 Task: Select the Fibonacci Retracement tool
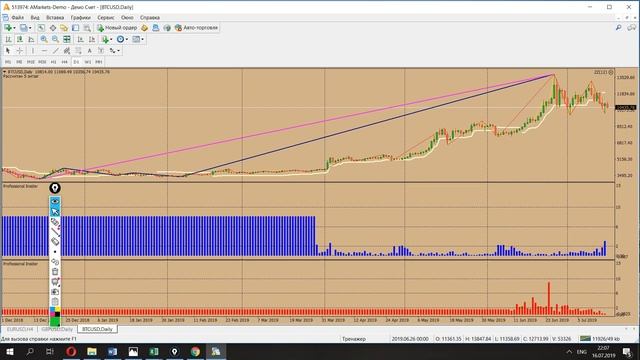pyautogui.click(x=78, y=51)
